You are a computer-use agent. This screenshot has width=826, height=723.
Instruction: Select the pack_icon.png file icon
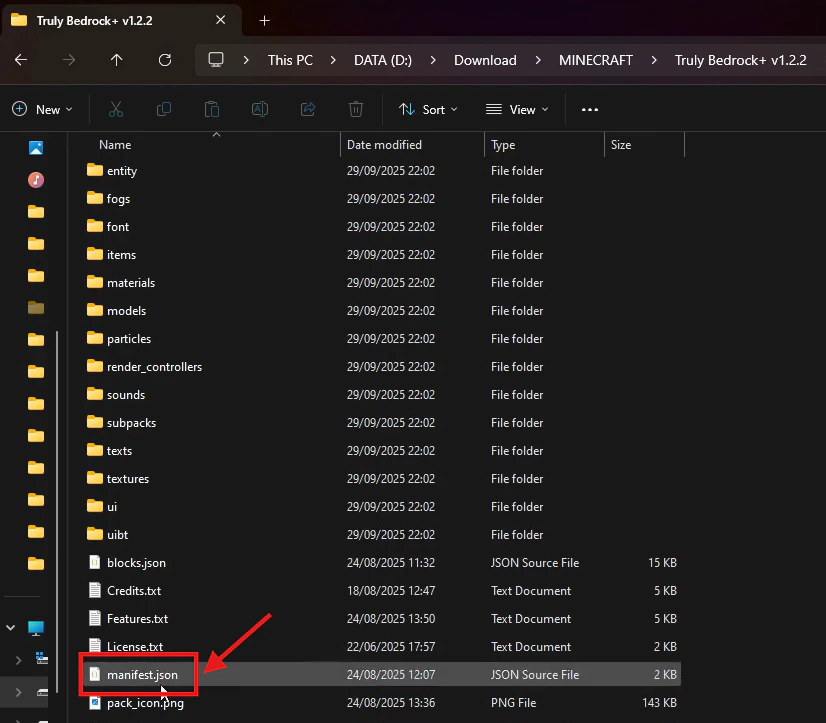click(x=95, y=702)
